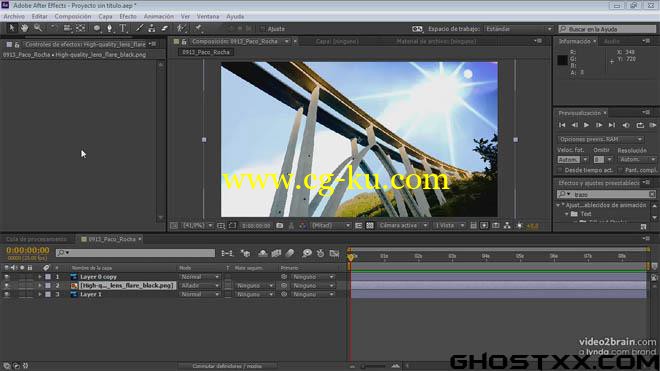
Task: Open composition mini-flowchart in timeline
Action: pyautogui.click(x=227, y=253)
